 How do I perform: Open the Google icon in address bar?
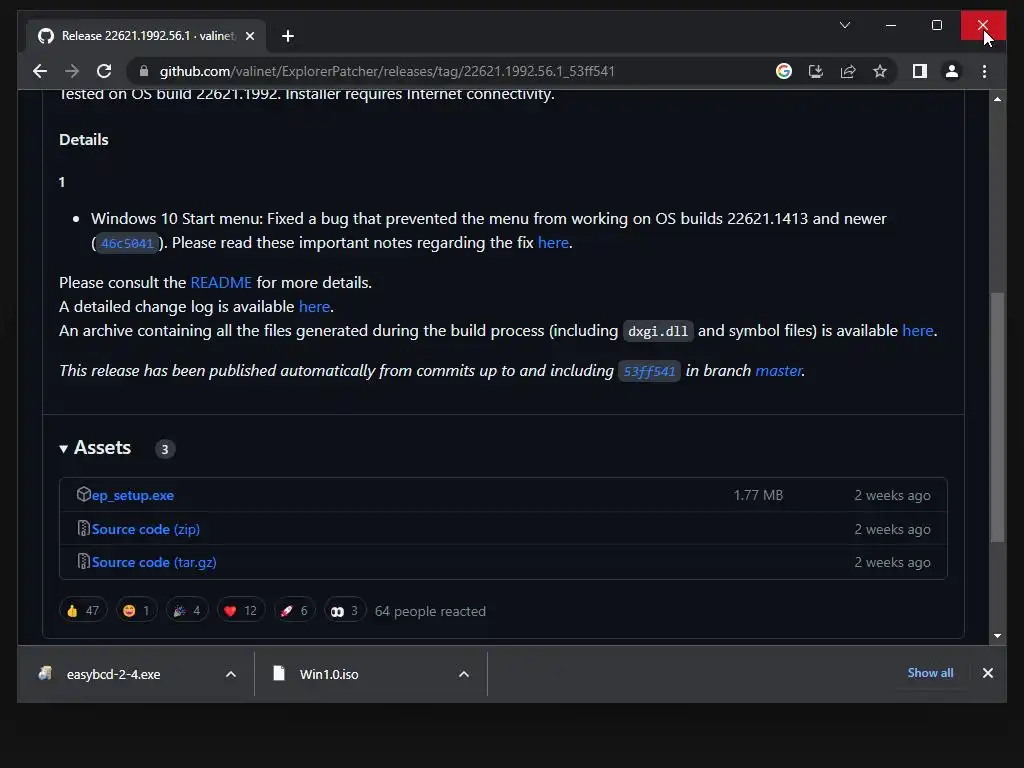[x=784, y=71]
